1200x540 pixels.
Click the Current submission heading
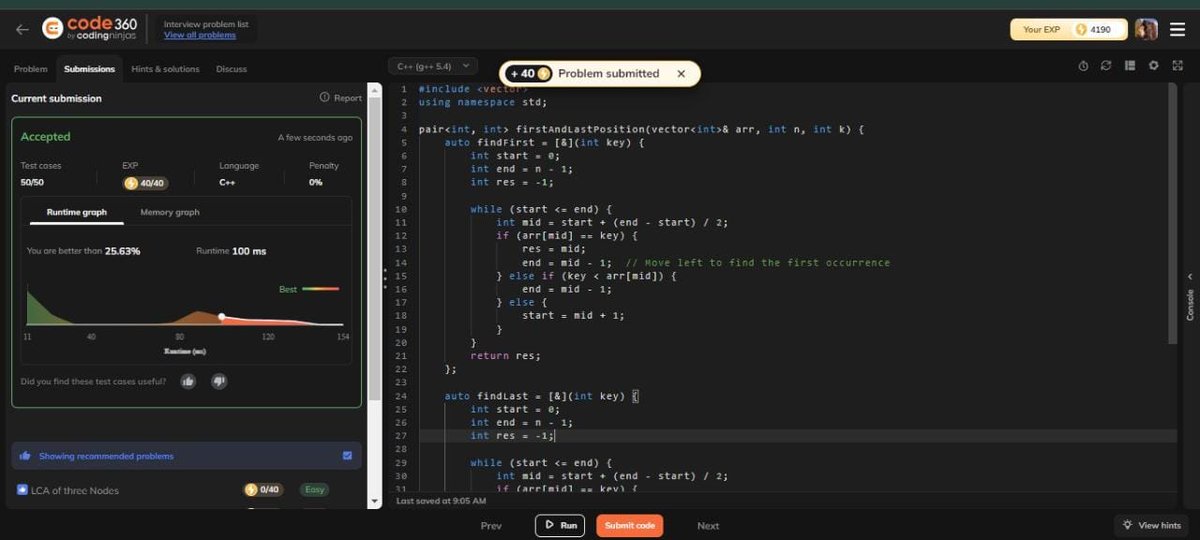point(56,98)
